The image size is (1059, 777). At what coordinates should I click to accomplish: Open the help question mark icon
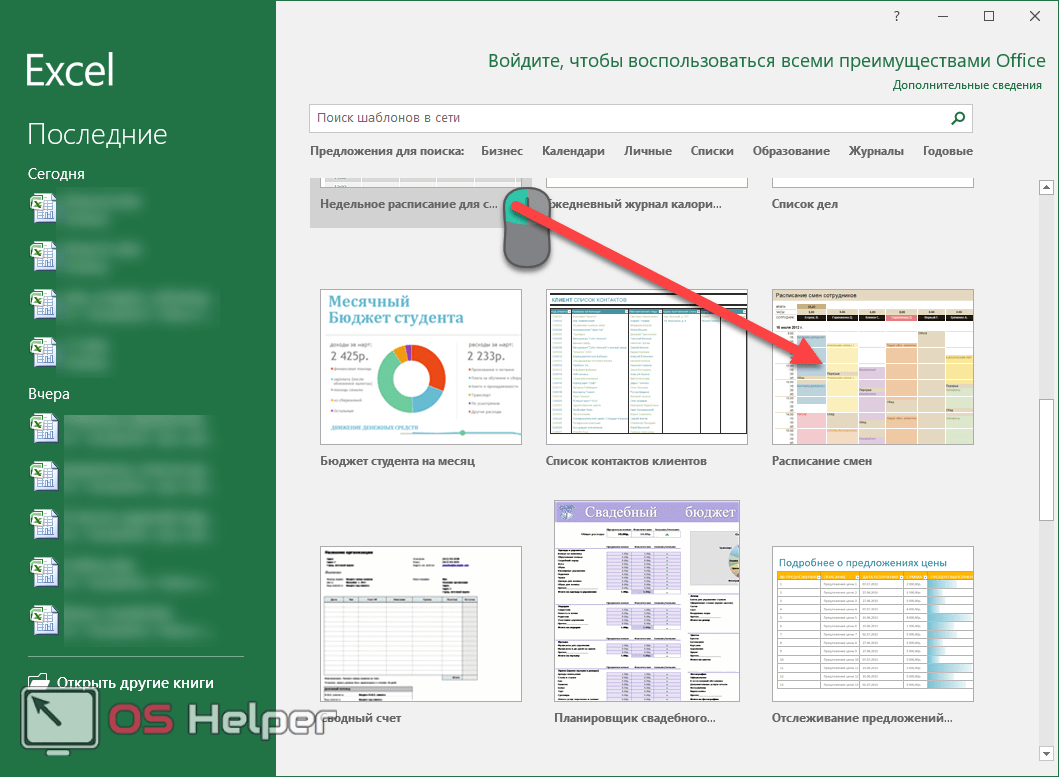tap(896, 16)
